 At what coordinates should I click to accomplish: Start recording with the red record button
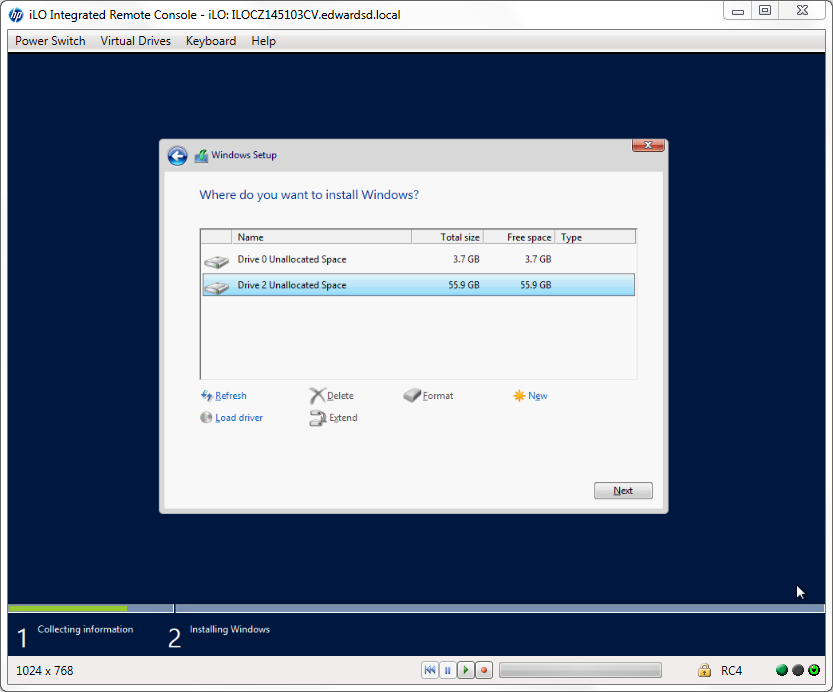(483, 670)
